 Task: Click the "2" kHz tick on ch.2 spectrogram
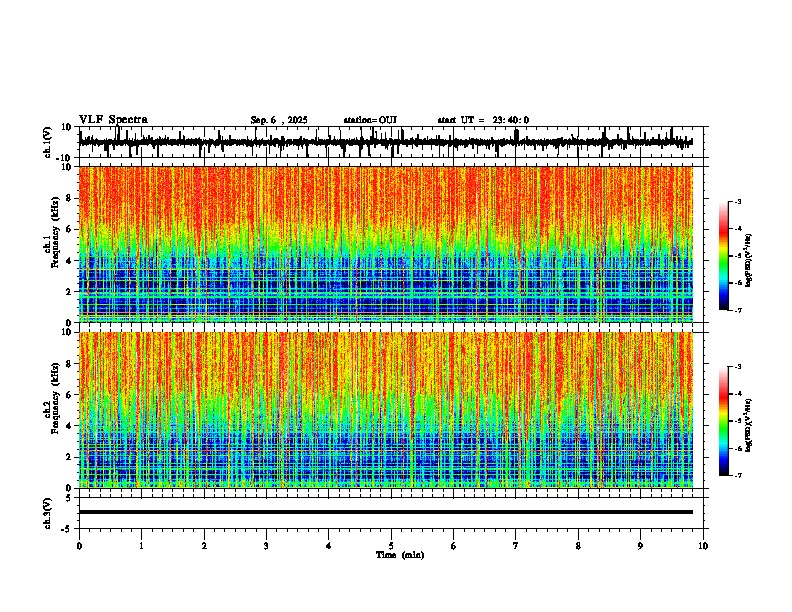[69, 457]
